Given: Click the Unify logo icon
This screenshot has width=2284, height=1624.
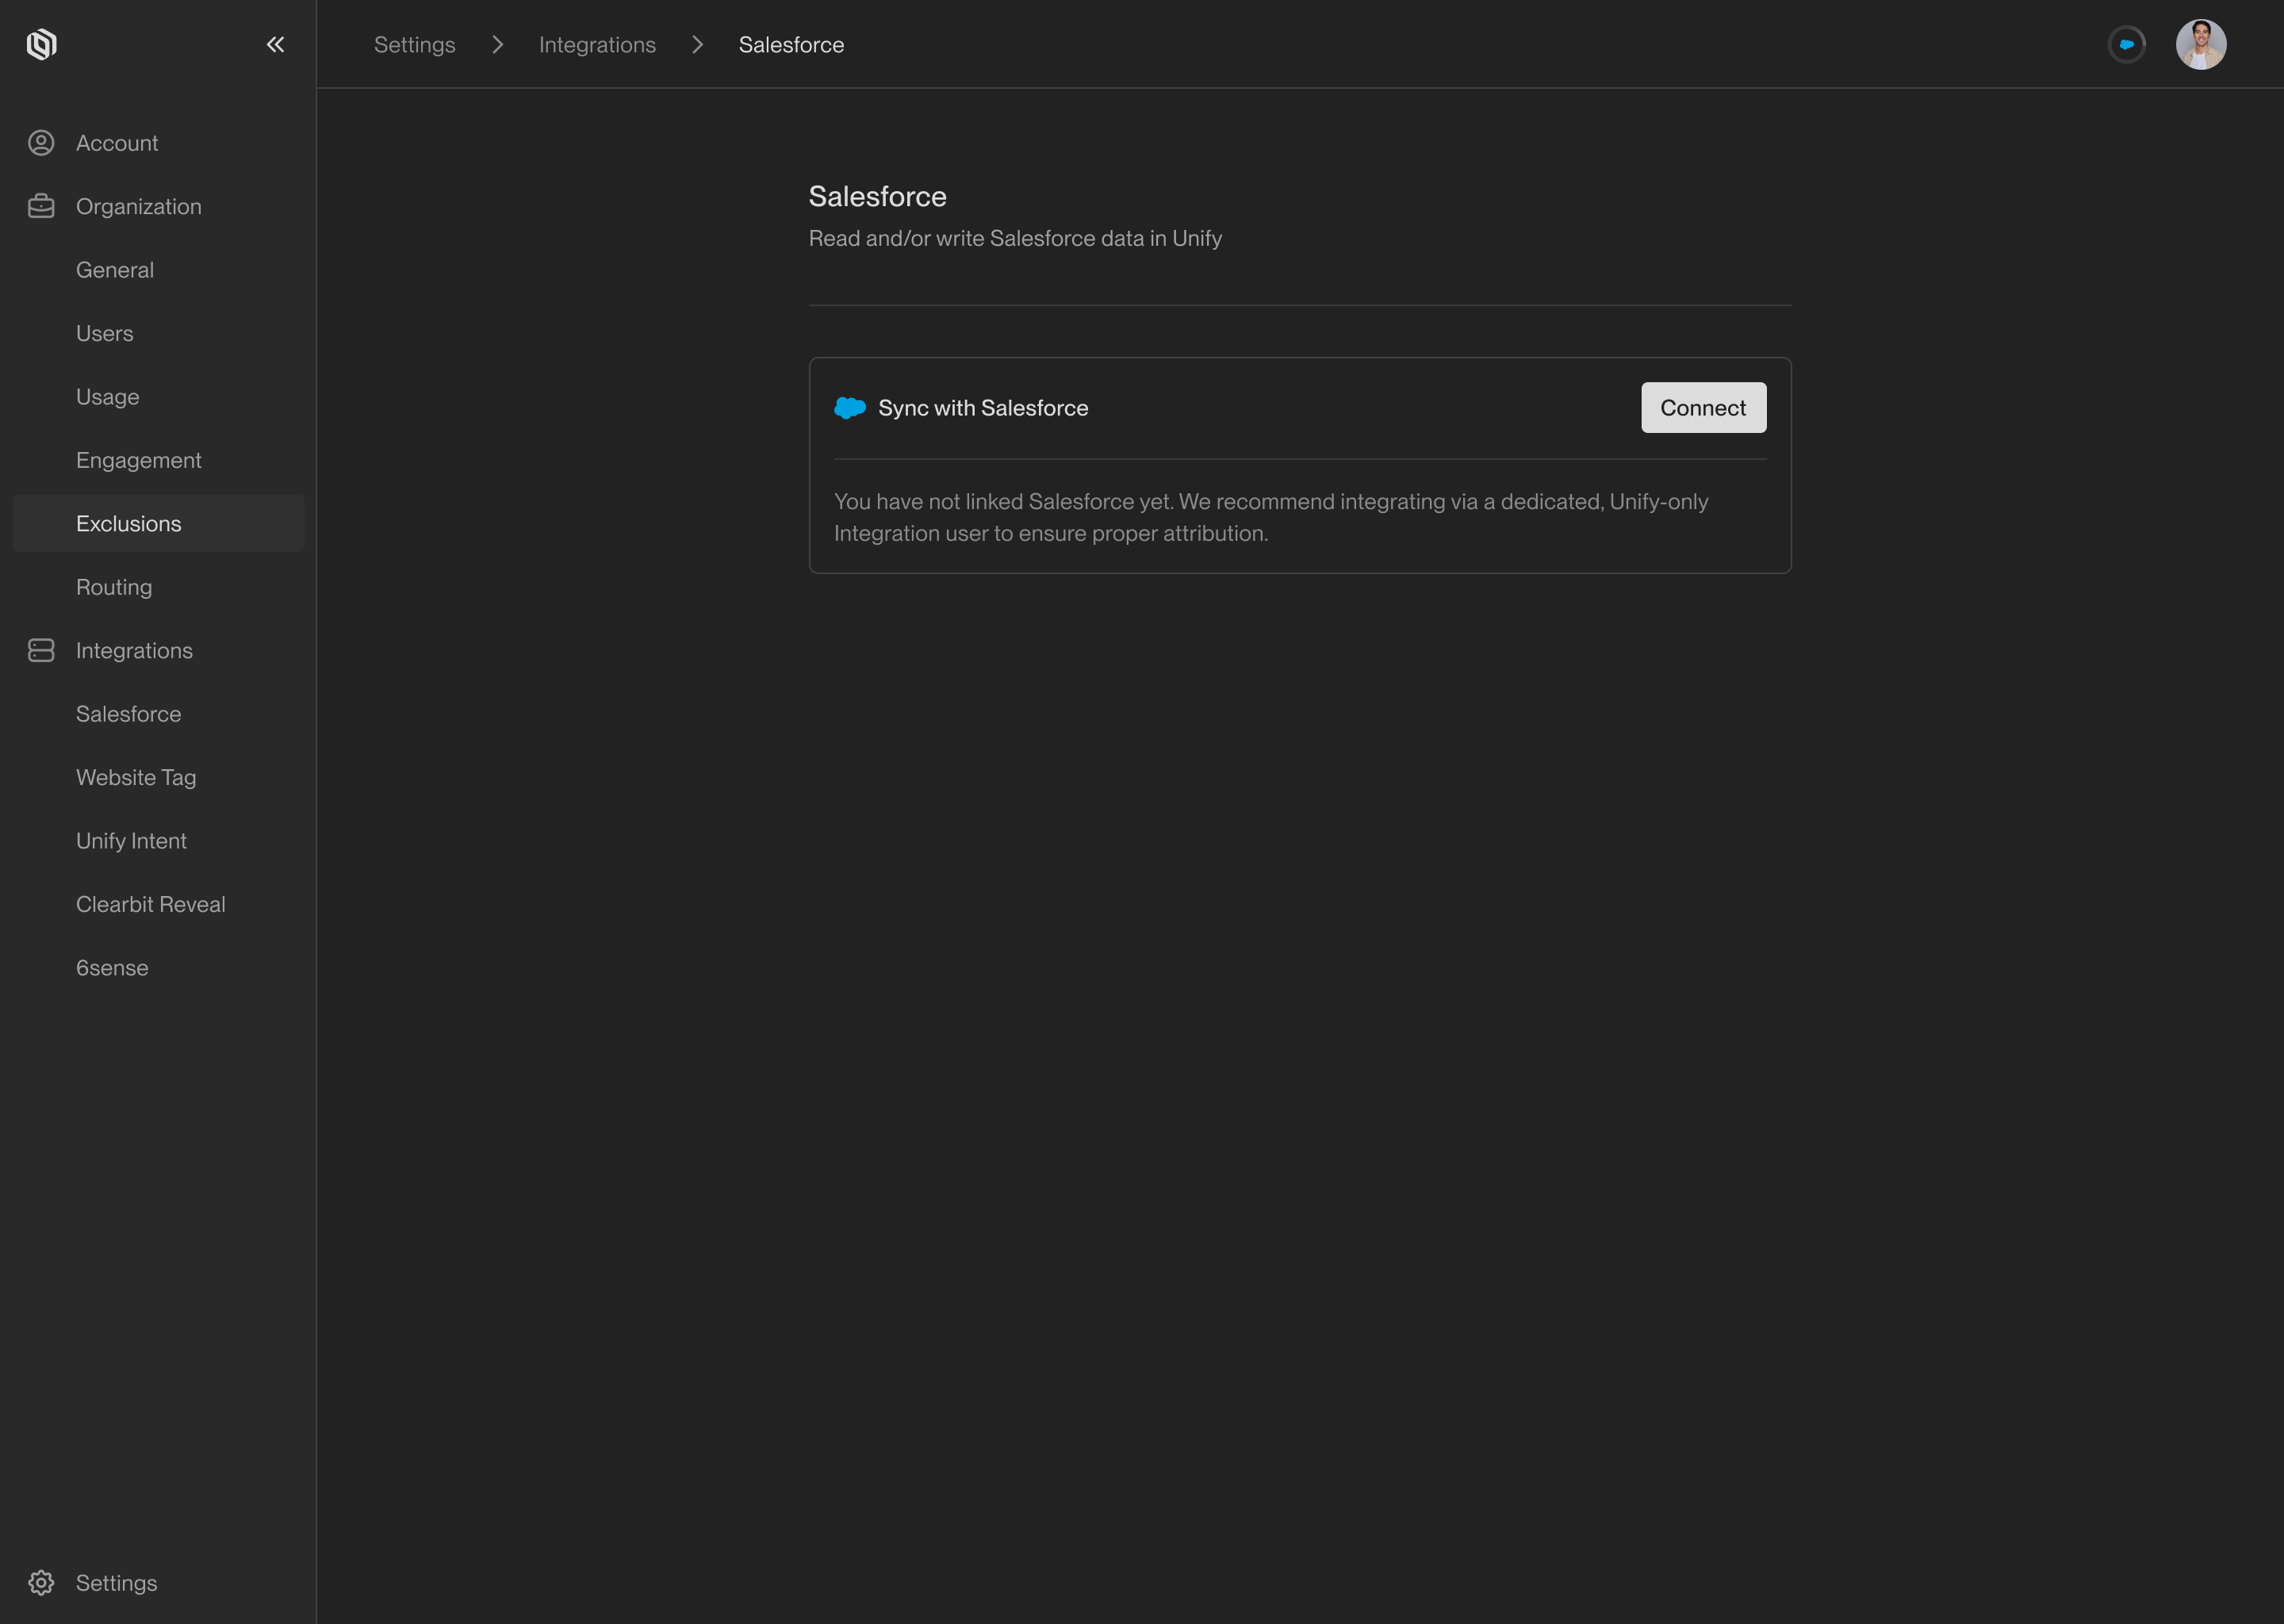Looking at the screenshot, I should 41,44.
